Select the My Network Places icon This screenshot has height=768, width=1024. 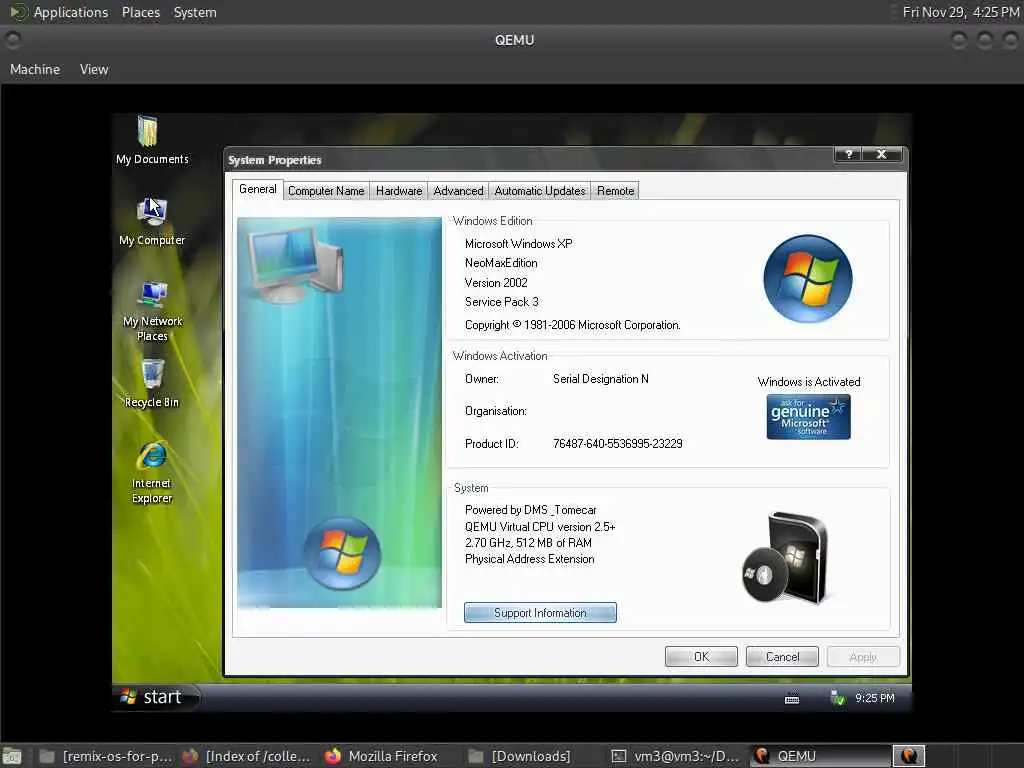point(152,311)
